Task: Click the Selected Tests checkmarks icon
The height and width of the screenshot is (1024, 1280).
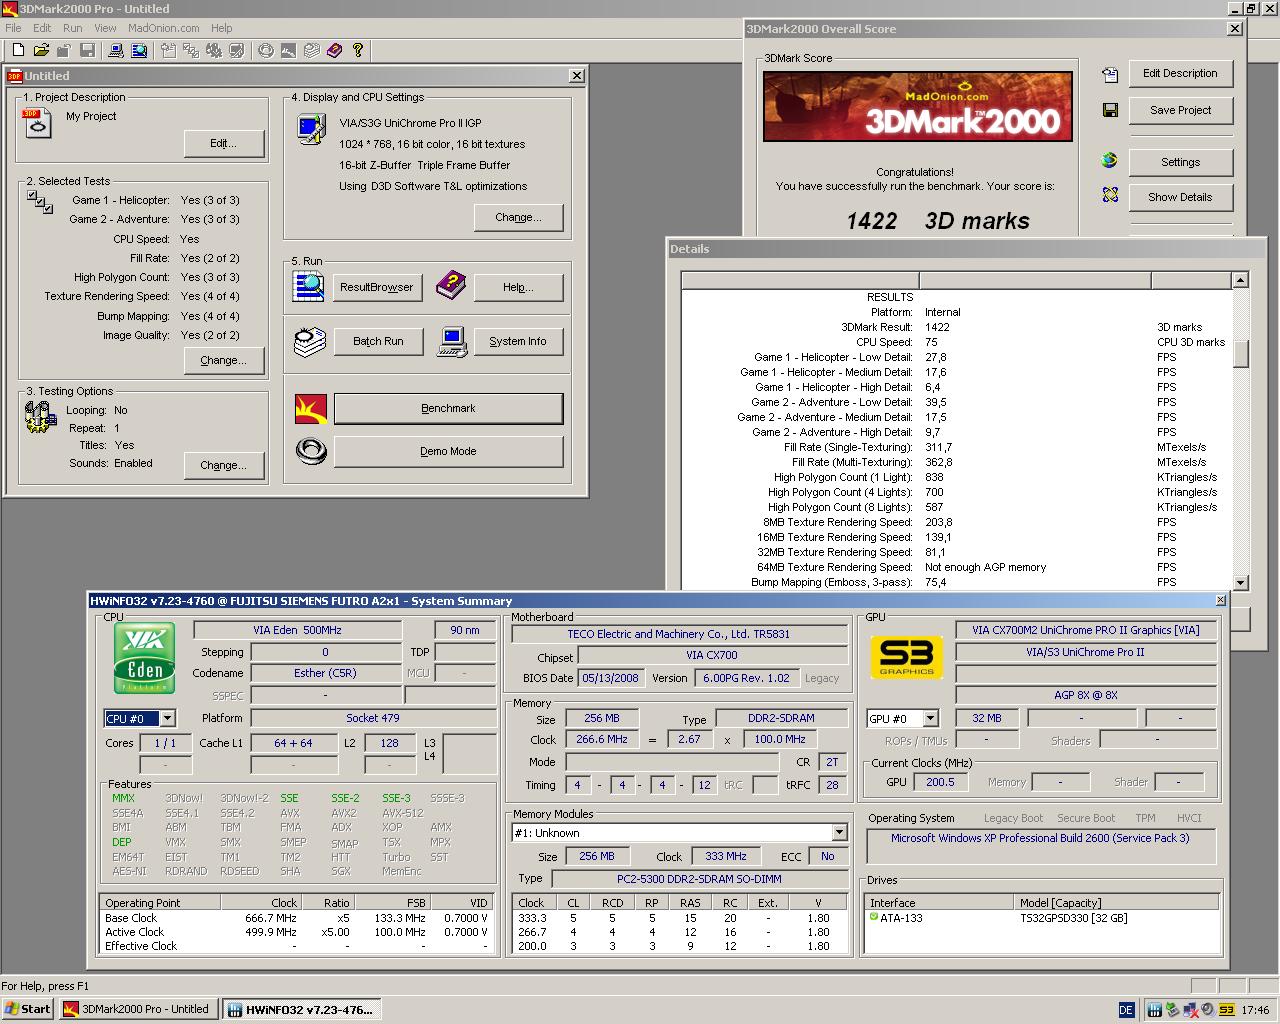Action: click(40, 202)
